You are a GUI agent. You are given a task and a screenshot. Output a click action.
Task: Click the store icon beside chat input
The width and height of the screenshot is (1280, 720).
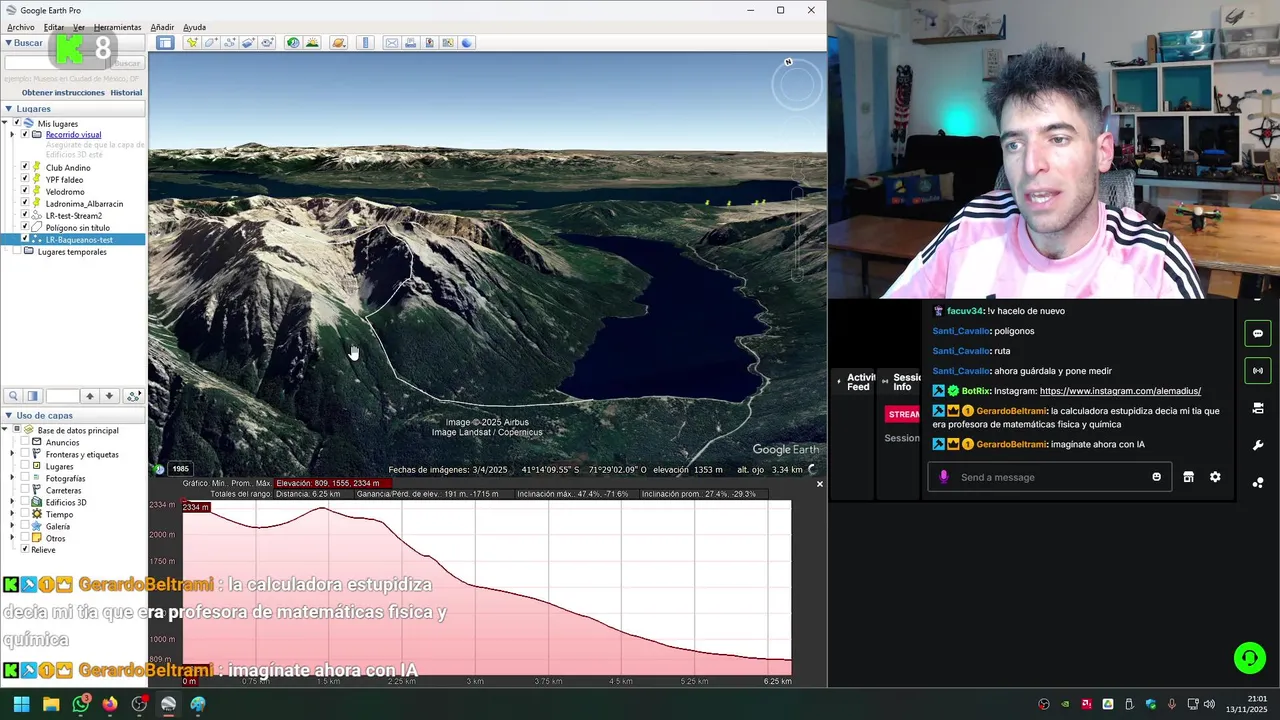(1188, 477)
